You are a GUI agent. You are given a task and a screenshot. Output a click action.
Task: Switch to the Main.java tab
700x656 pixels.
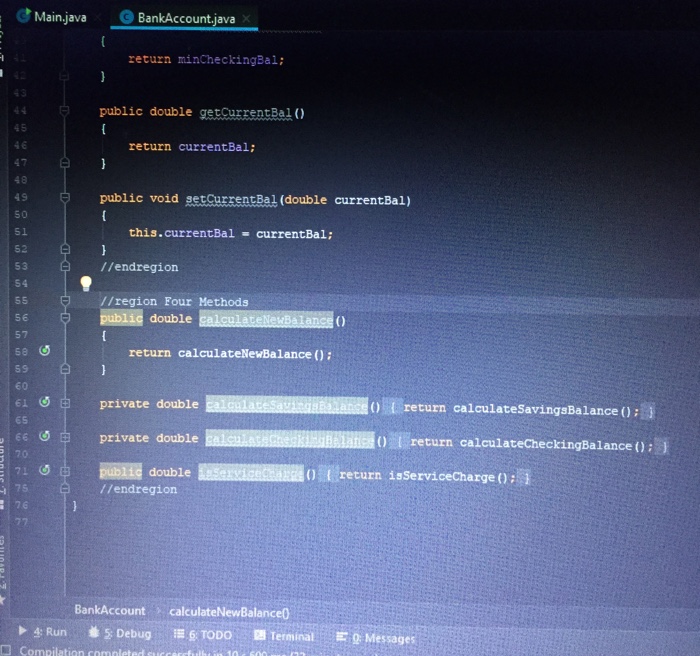52,17
